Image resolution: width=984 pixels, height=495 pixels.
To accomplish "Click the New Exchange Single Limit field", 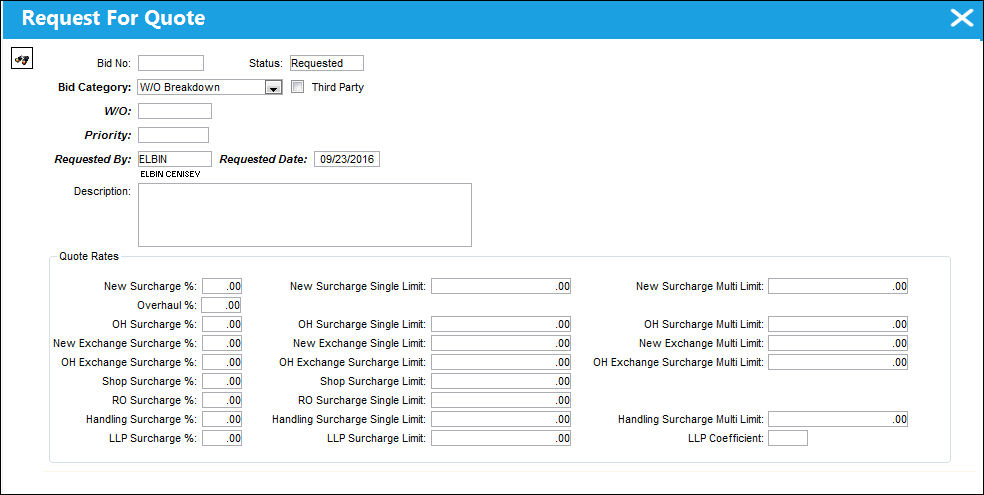I will pyautogui.click(x=501, y=343).
